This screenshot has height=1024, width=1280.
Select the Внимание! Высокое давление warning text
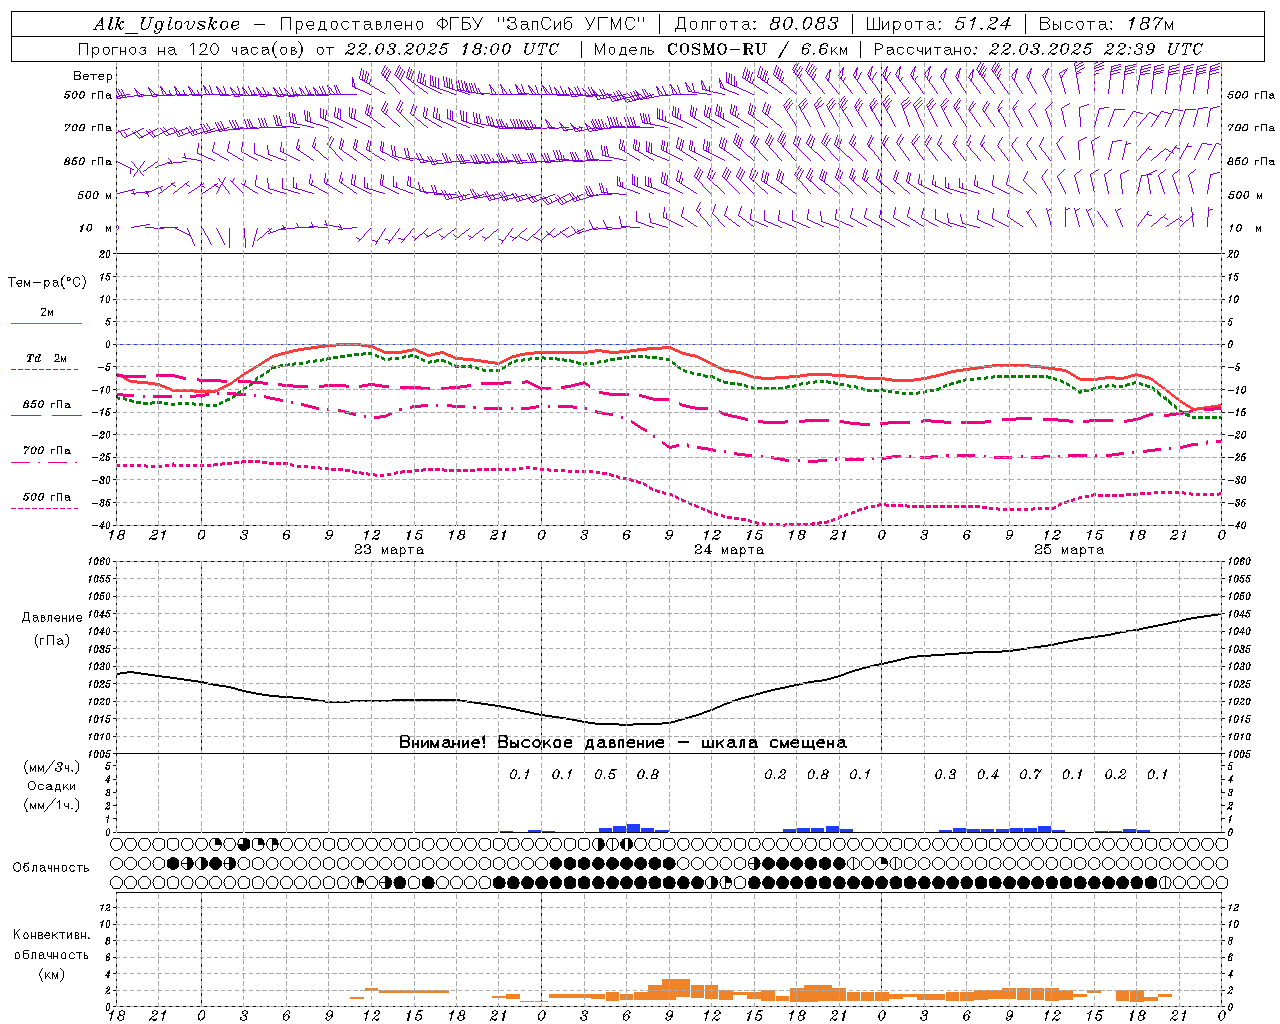coord(623,743)
